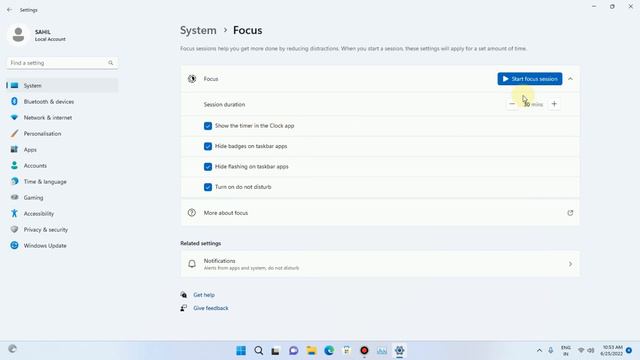This screenshot has height=360, width=640.
Task: Click the weather widget icon on taskbar
Action: coord(13,349)
